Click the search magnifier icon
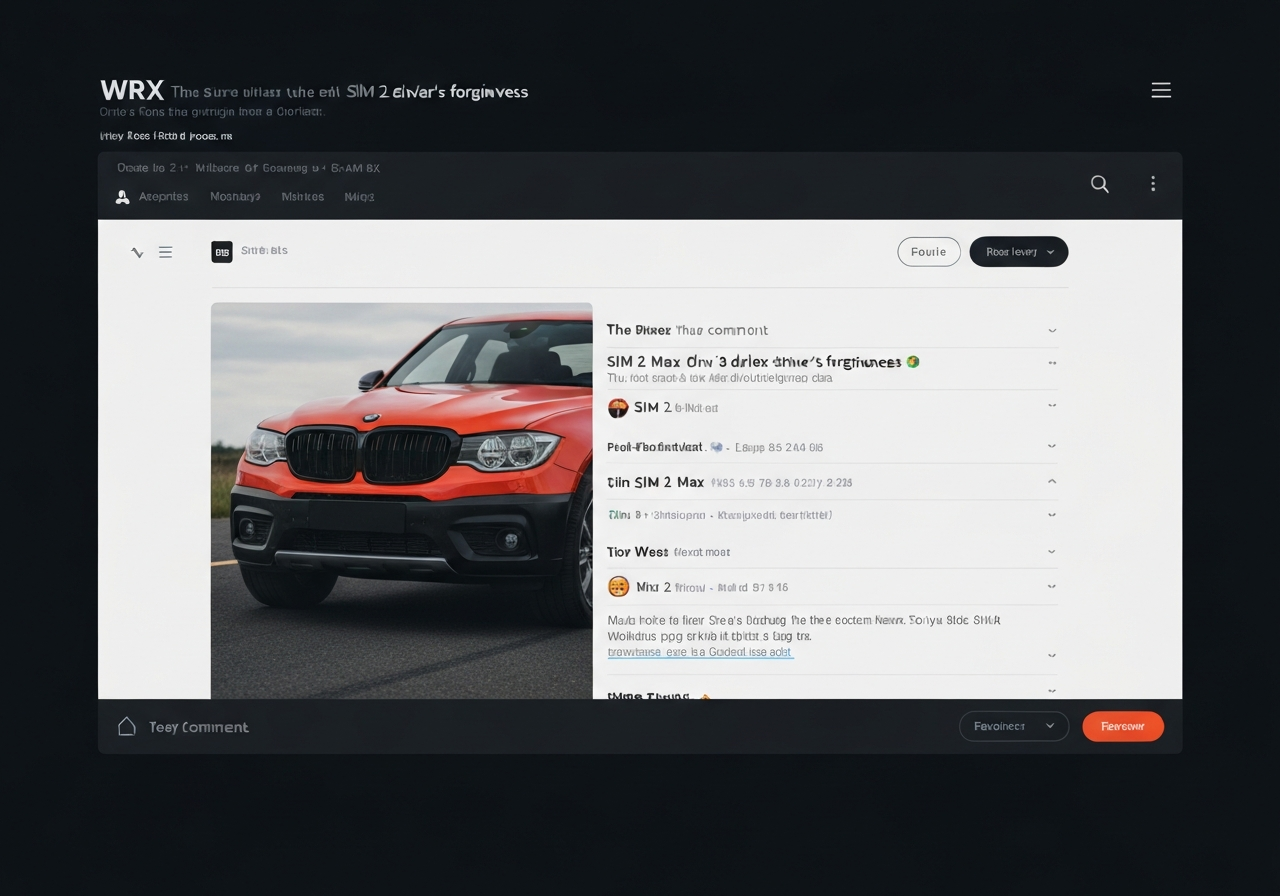 coord(1100,184)
